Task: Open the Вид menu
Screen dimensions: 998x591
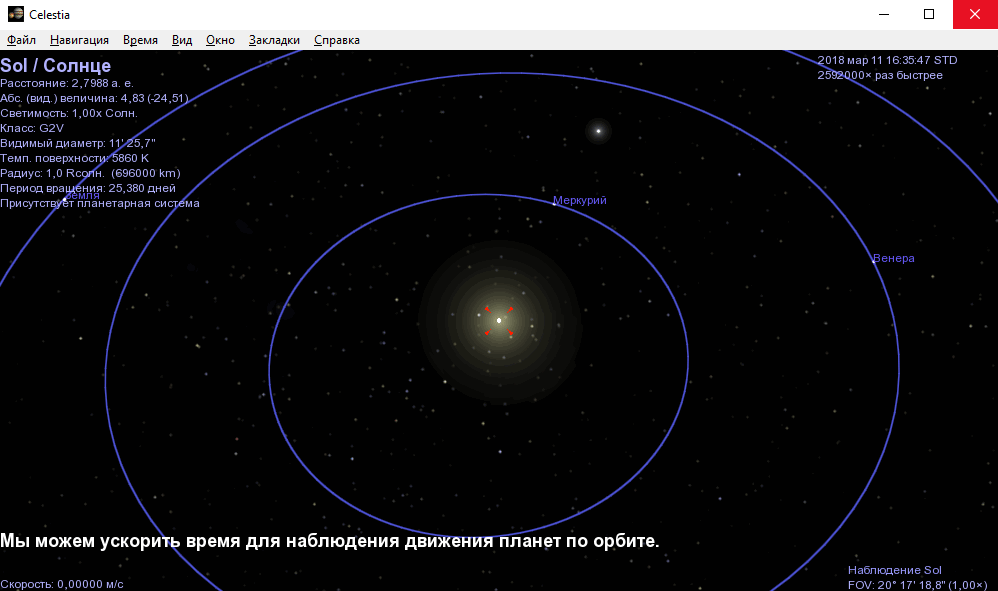Action: tap(182, 40)
